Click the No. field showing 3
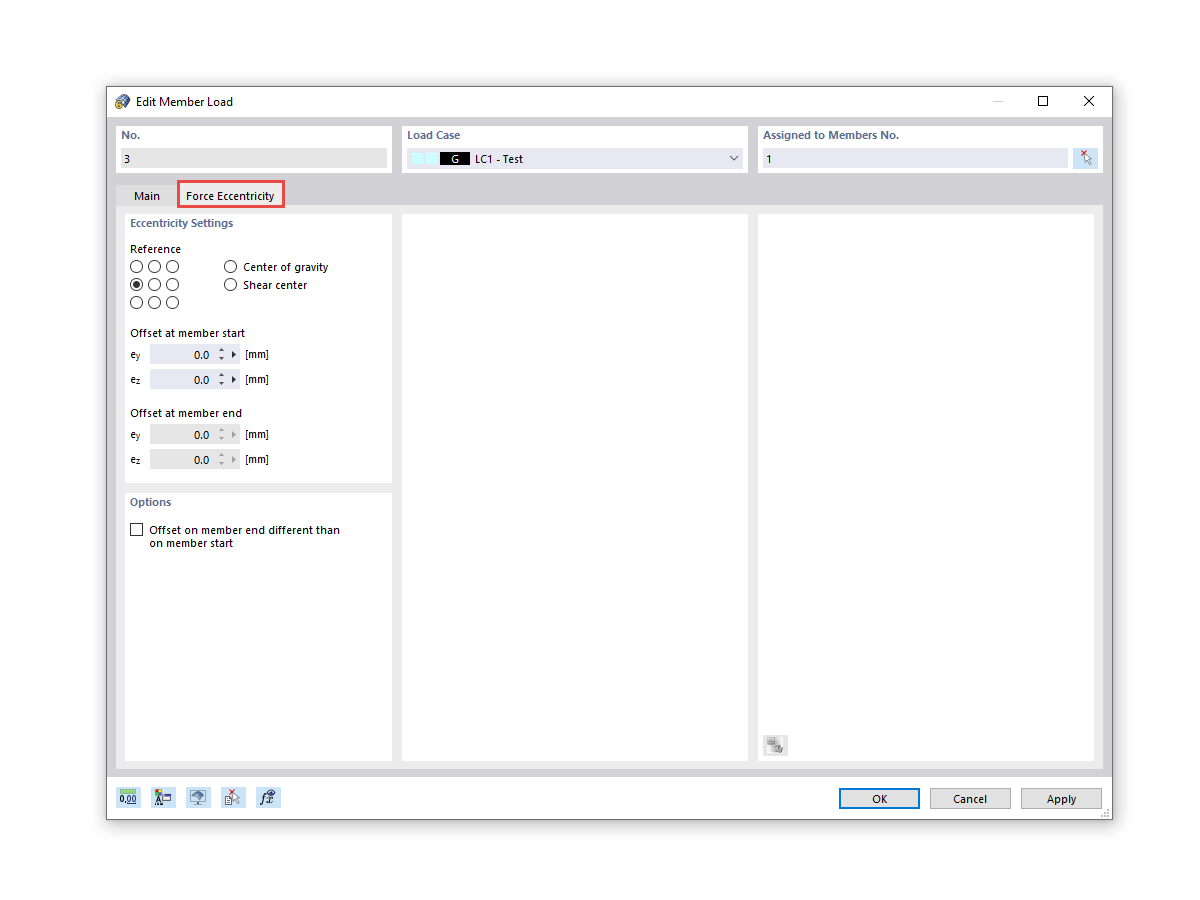Viewport: 1200px width, 900px height. coord(254,158)
